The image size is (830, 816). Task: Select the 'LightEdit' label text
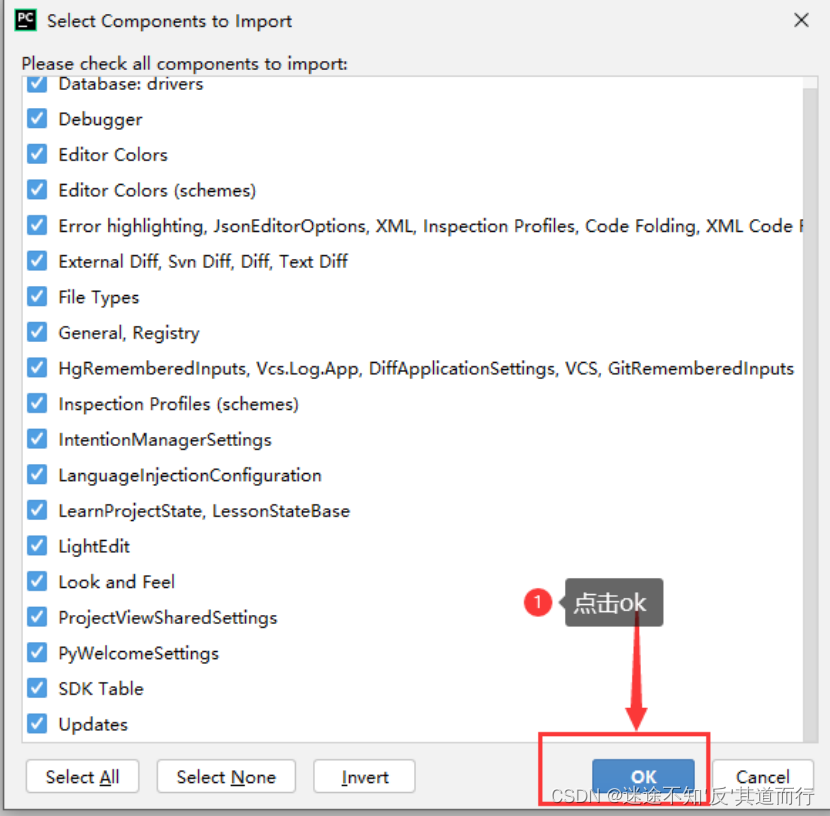tap(94, 546)
